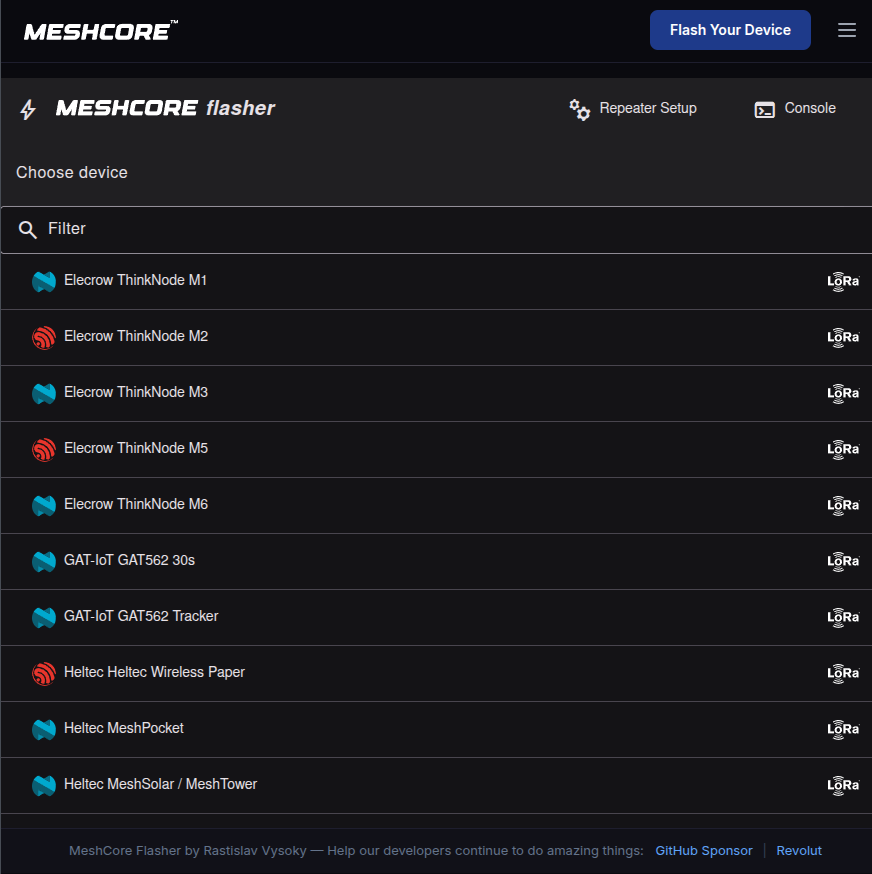The height and width of the screenshot is (874, 872).
Task: Select Elecrow ThinkNode M6 device
Action: (x=136, y=504)
